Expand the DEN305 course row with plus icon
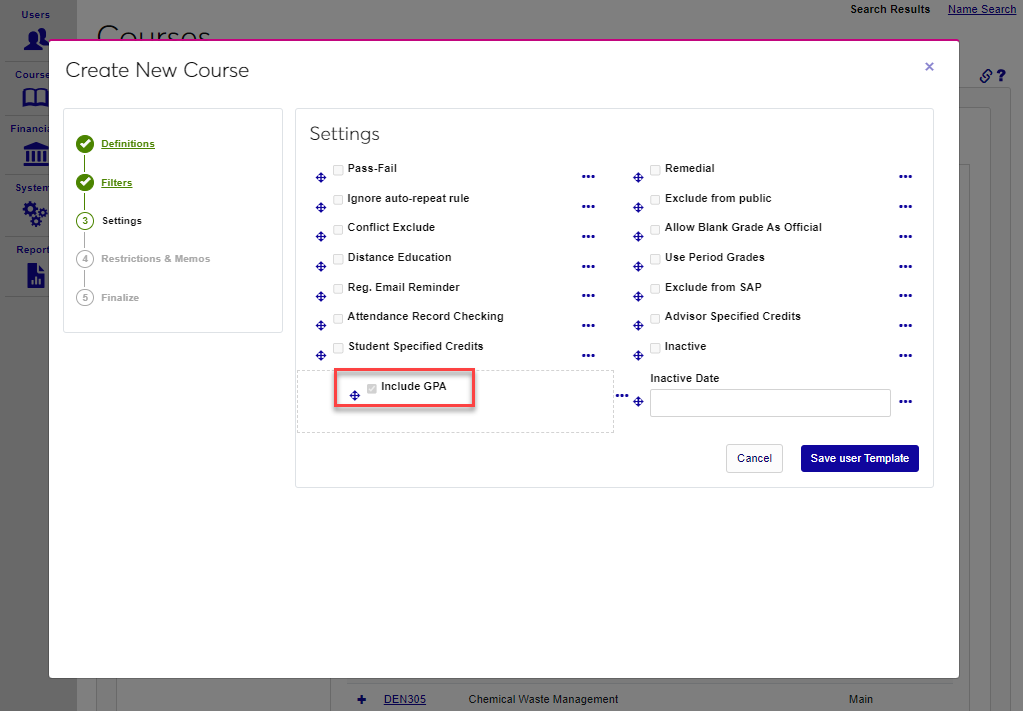The width and height of the screenshot is (1023, 711). [x=362, y=699]
